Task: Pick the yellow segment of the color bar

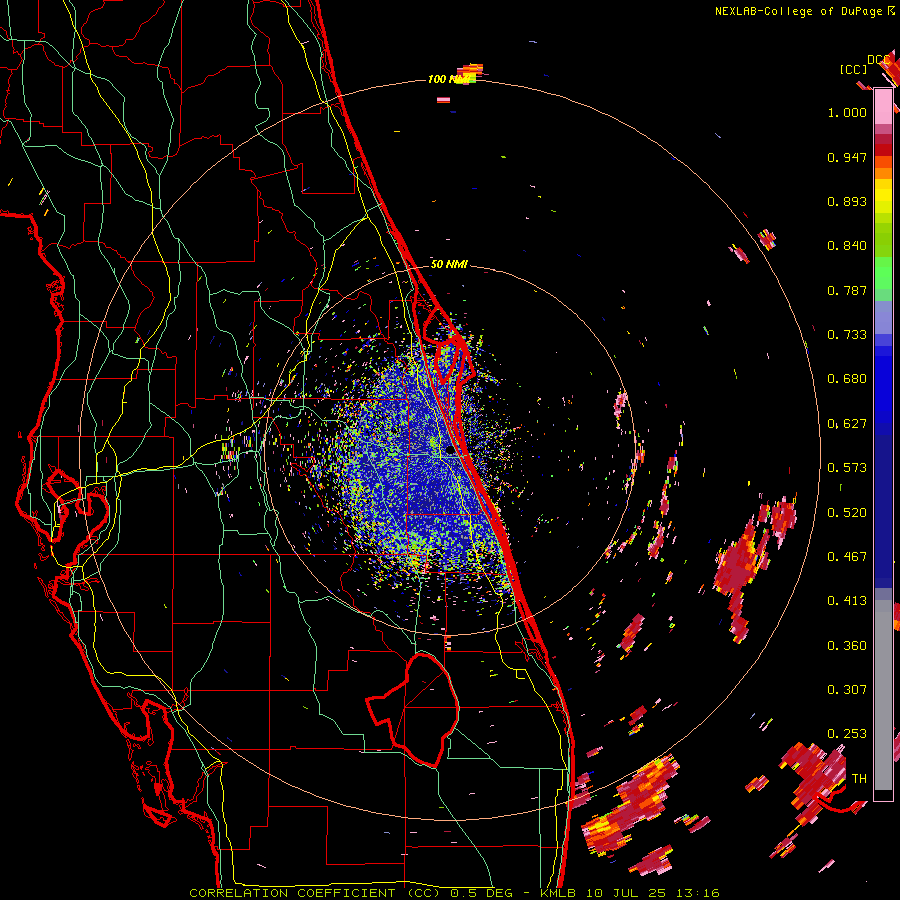Action: point(883,196)
